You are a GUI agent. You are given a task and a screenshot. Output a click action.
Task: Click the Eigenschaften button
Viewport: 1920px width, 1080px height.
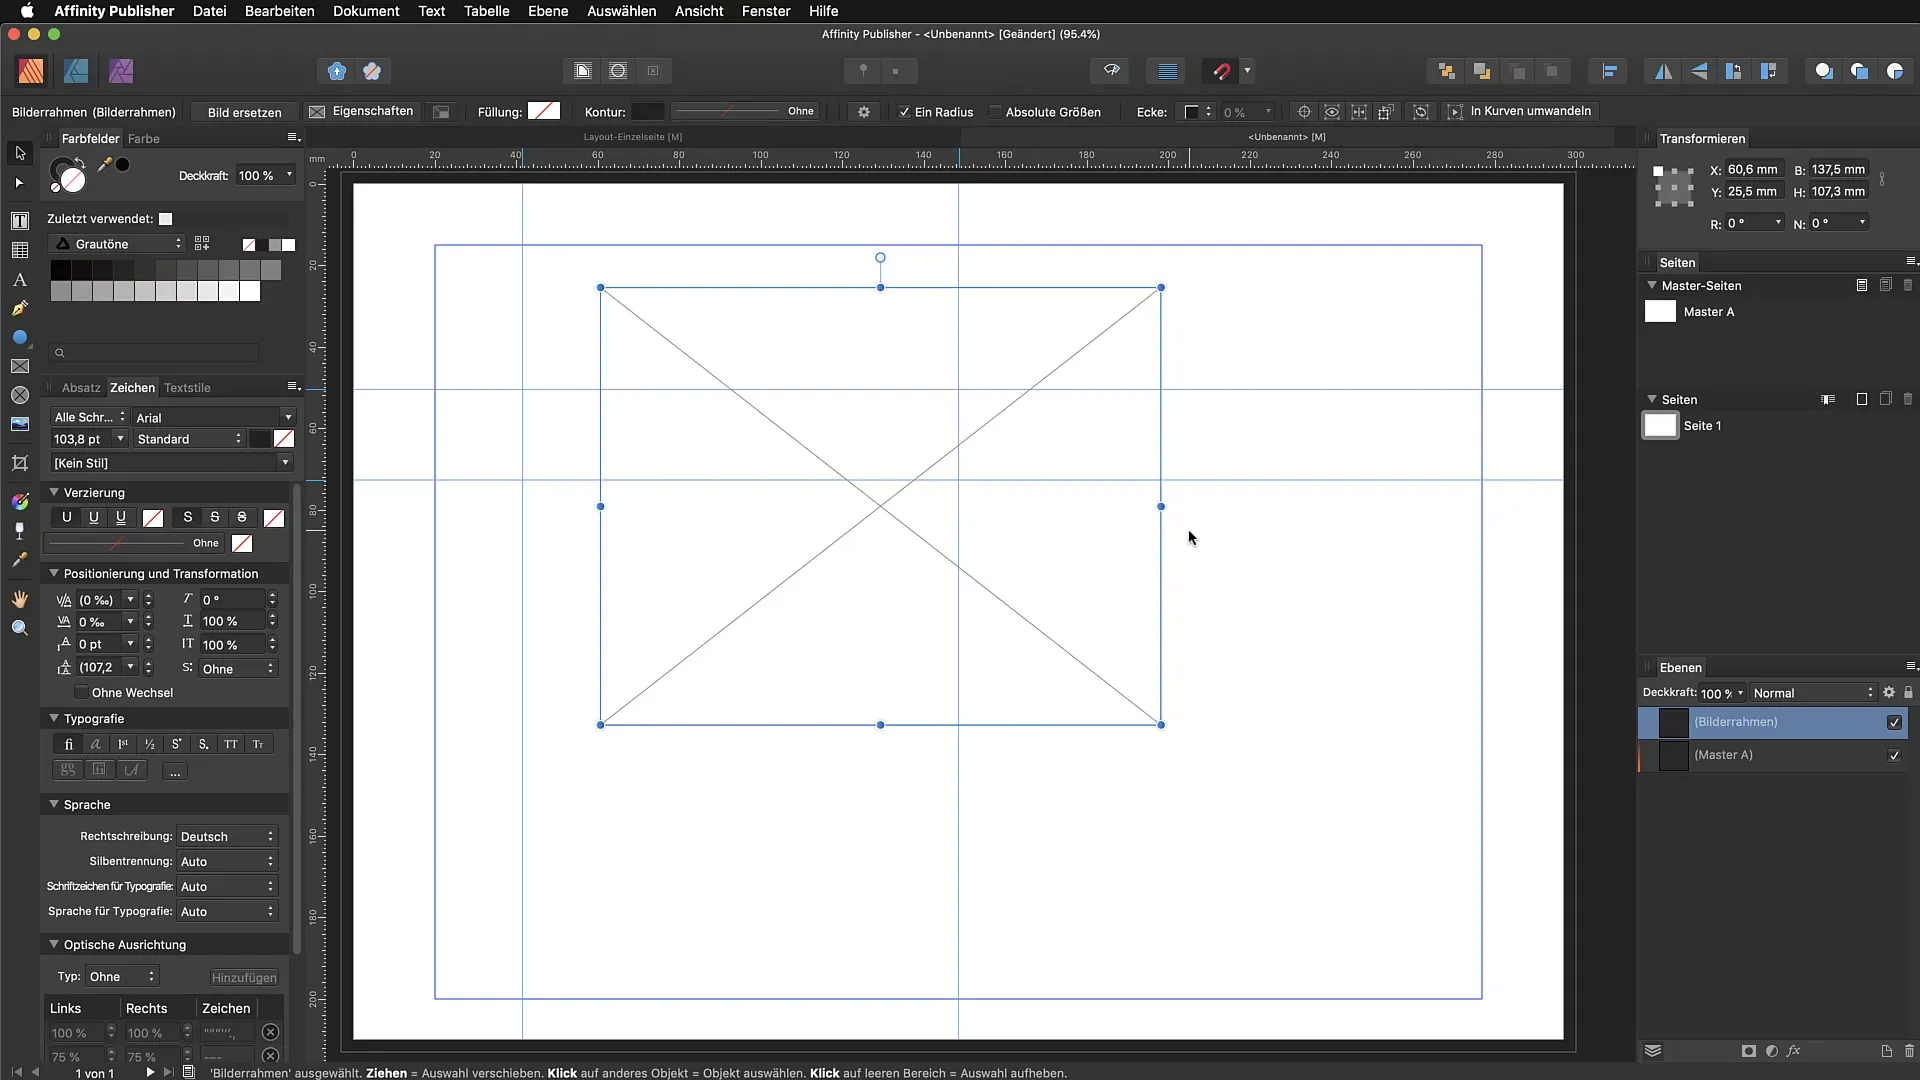click(x=362, y=111)
